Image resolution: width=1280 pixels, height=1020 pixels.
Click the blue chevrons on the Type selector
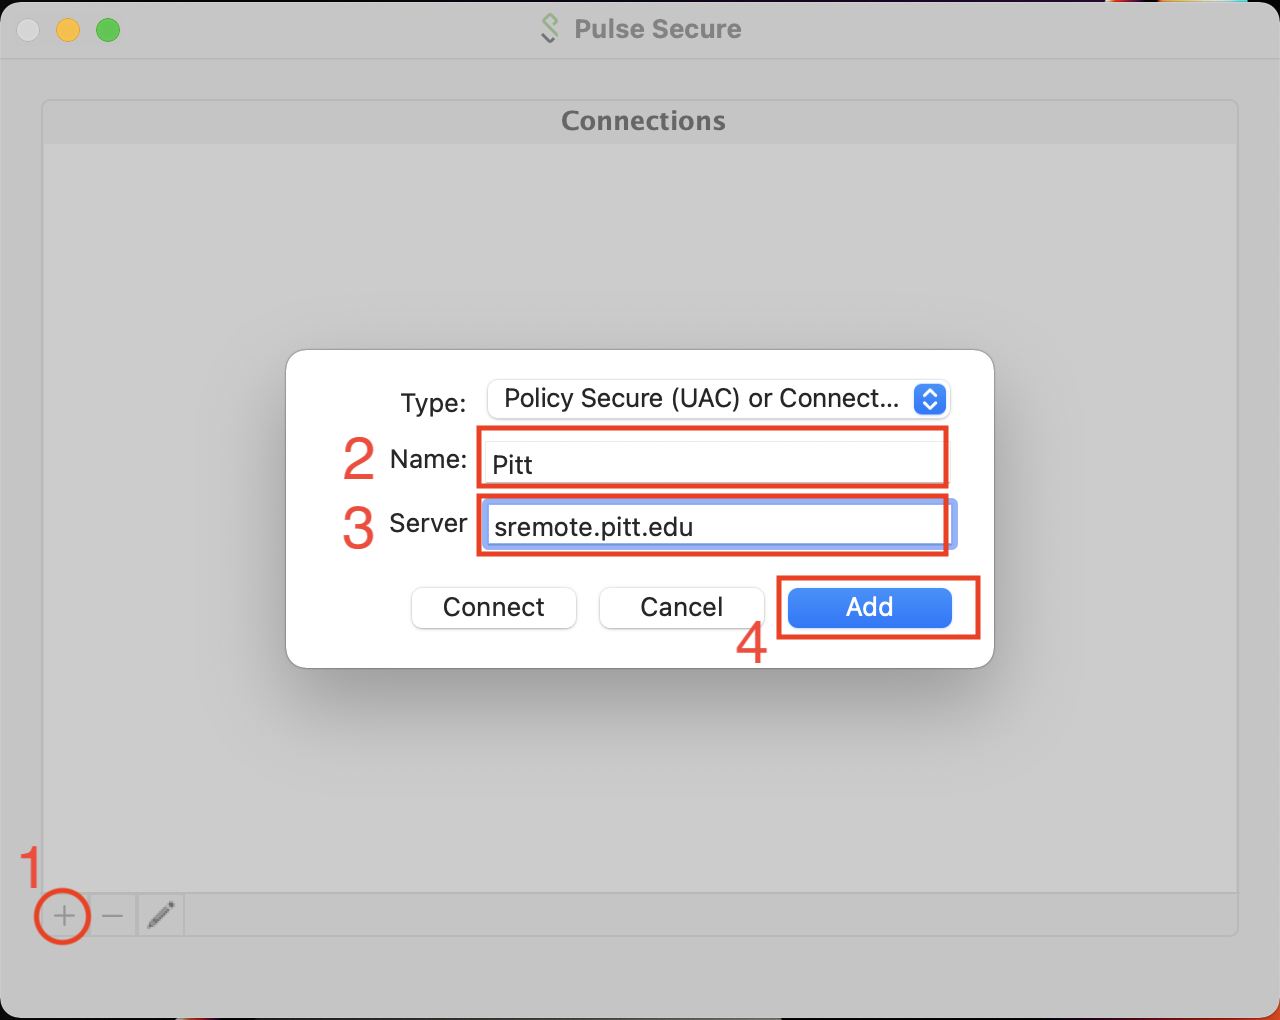pos(929,399)
